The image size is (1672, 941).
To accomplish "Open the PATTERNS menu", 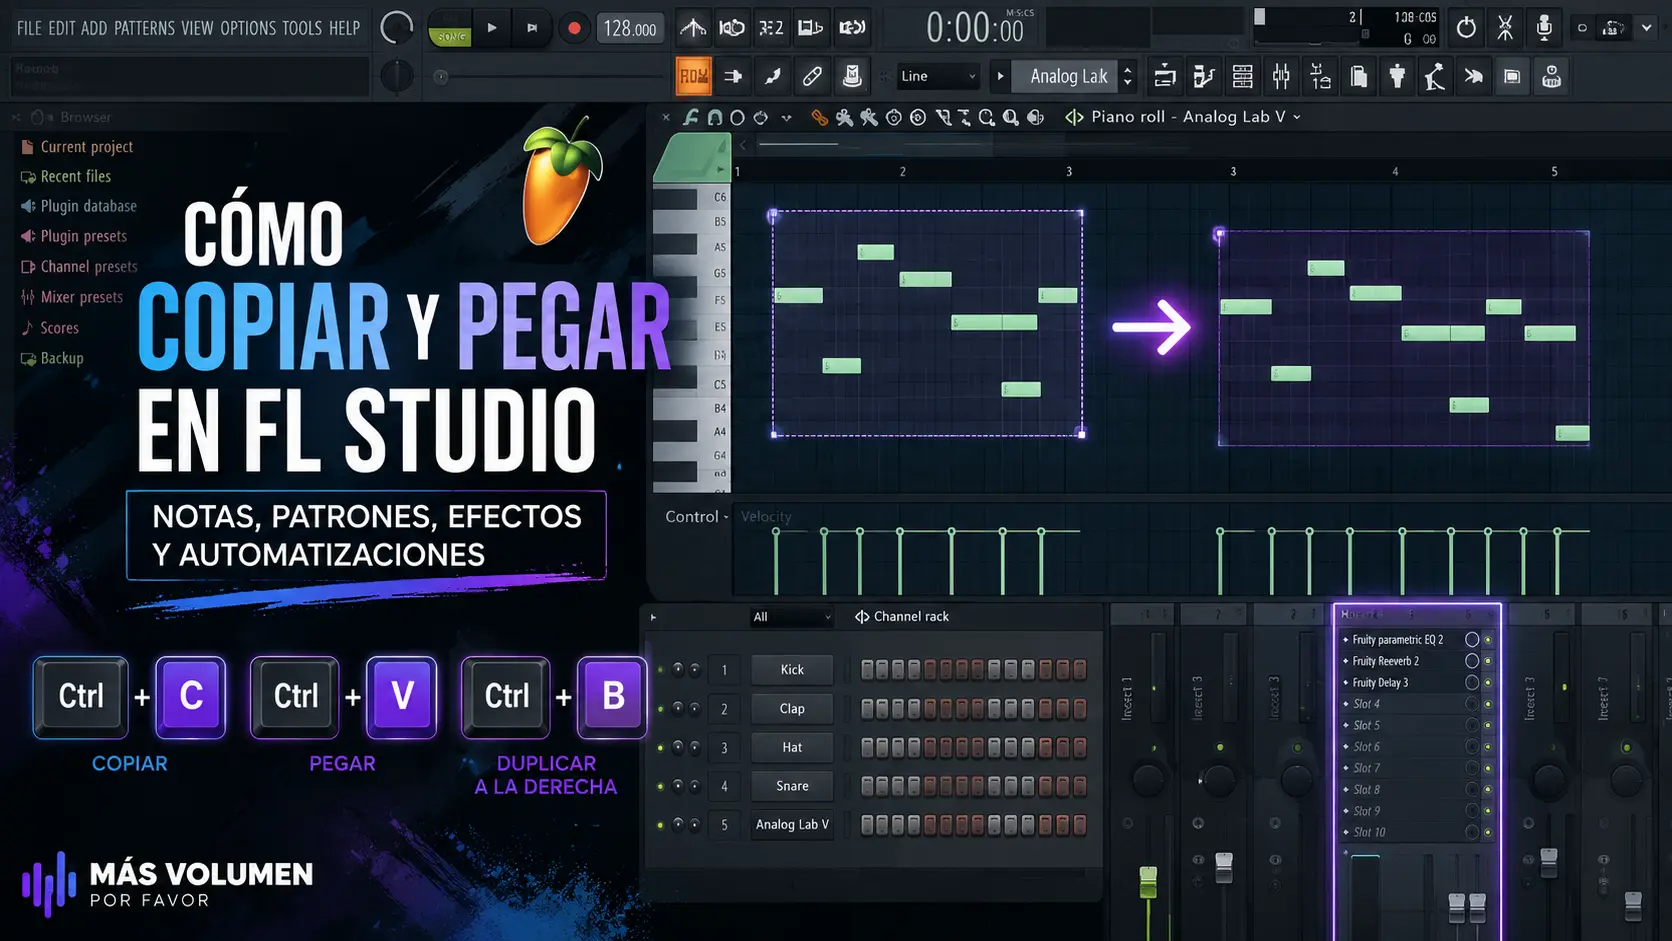I will coord(144,28).
